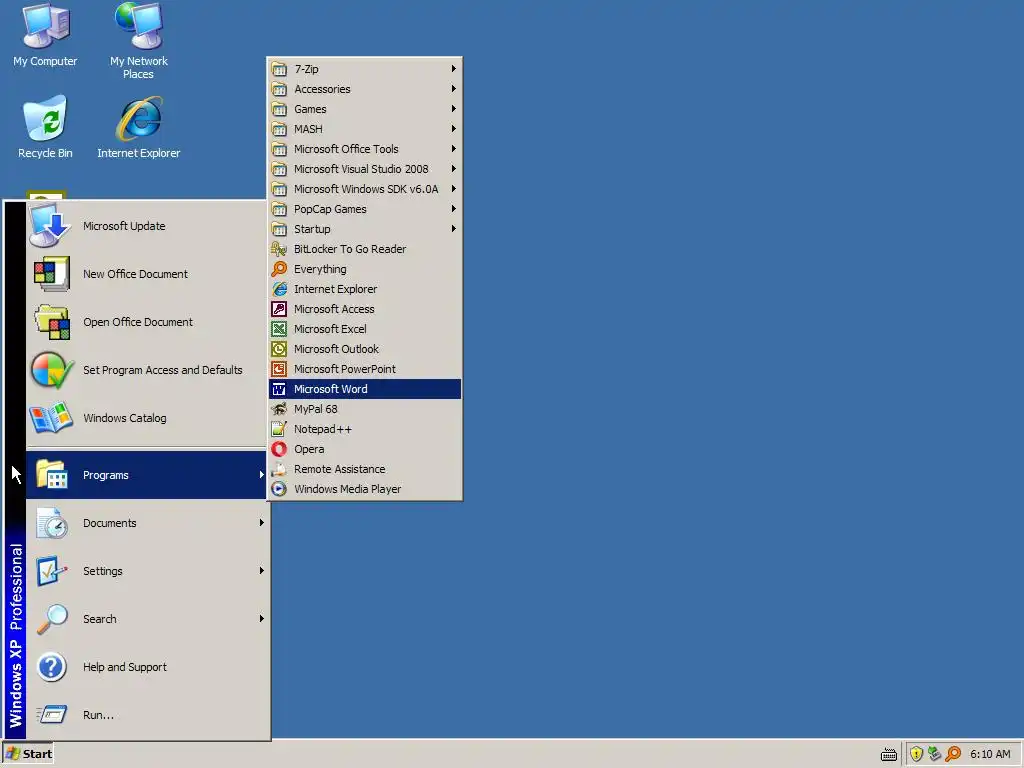Image resolution: width=1024 pixels, height=768 pixels.
Task: Click the Microsoft Word icon in Programs list
Action: [x=279, y=389]
